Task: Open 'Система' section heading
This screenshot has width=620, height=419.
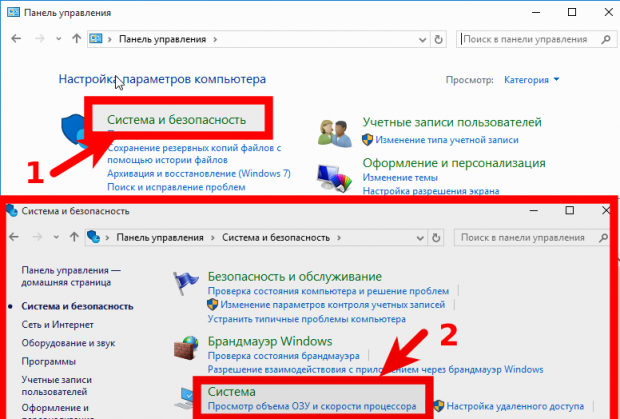Action: 231,392
